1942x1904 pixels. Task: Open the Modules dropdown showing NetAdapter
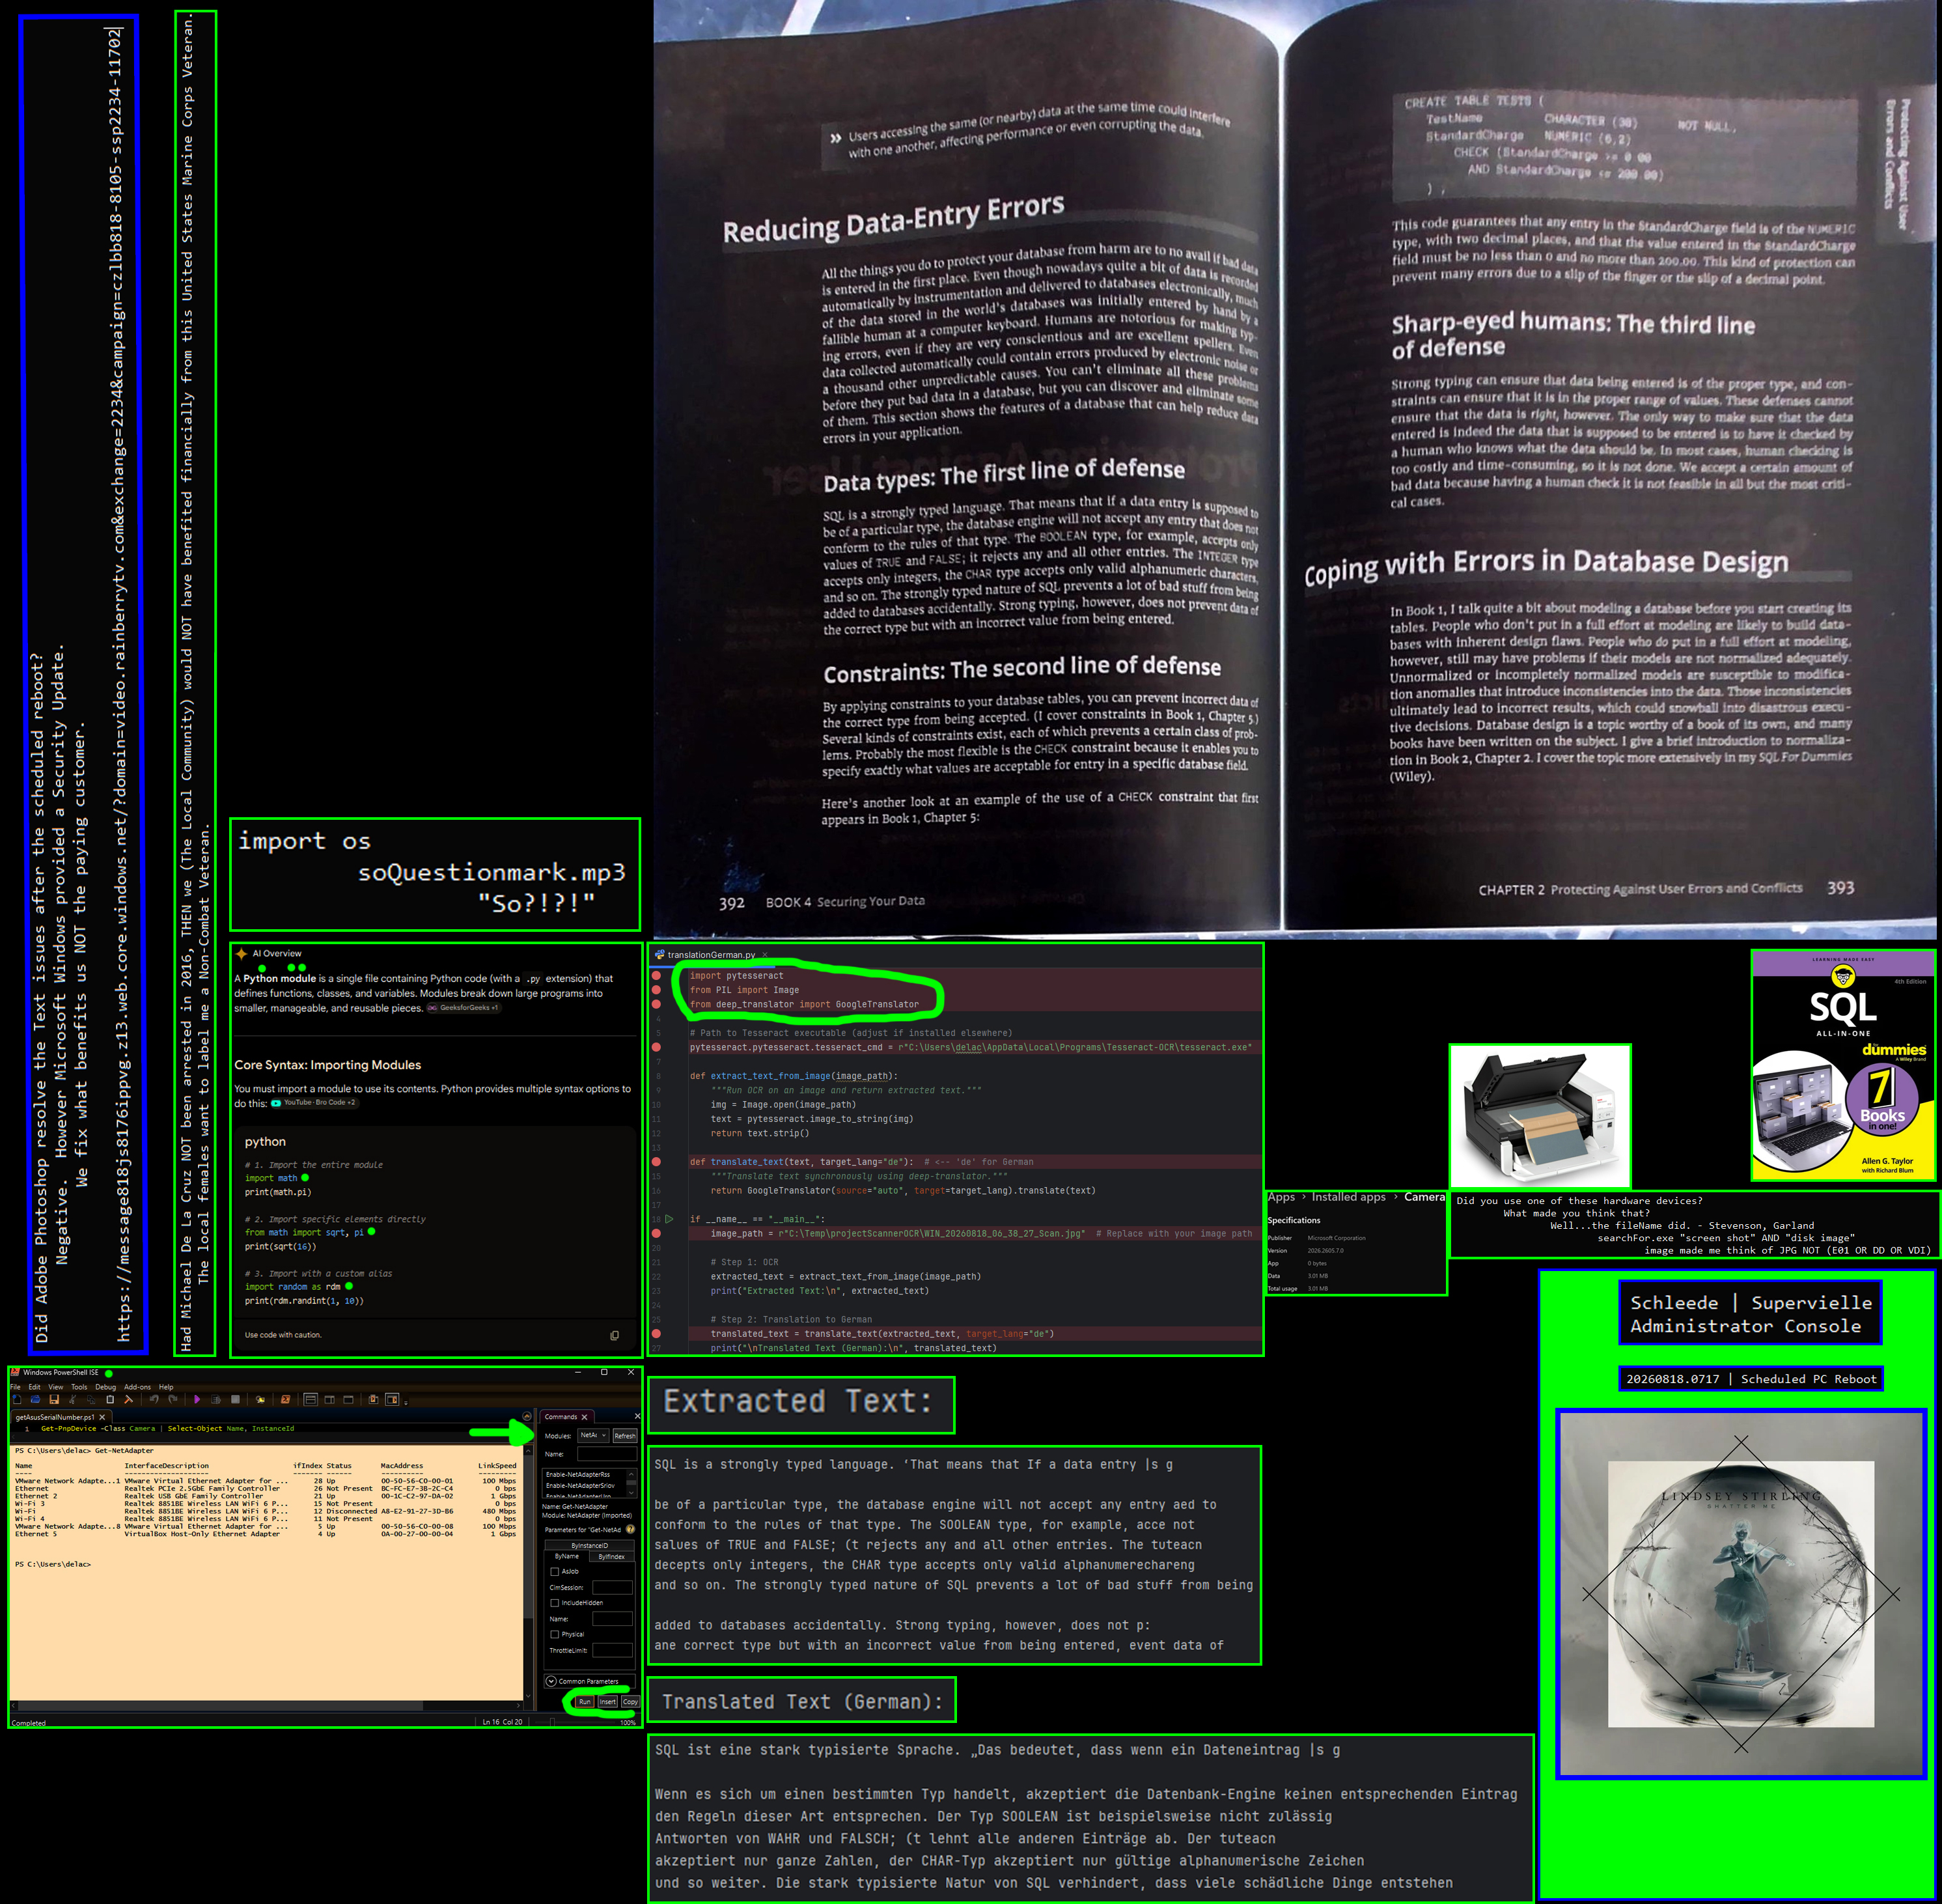click(x=594, y=1436)
